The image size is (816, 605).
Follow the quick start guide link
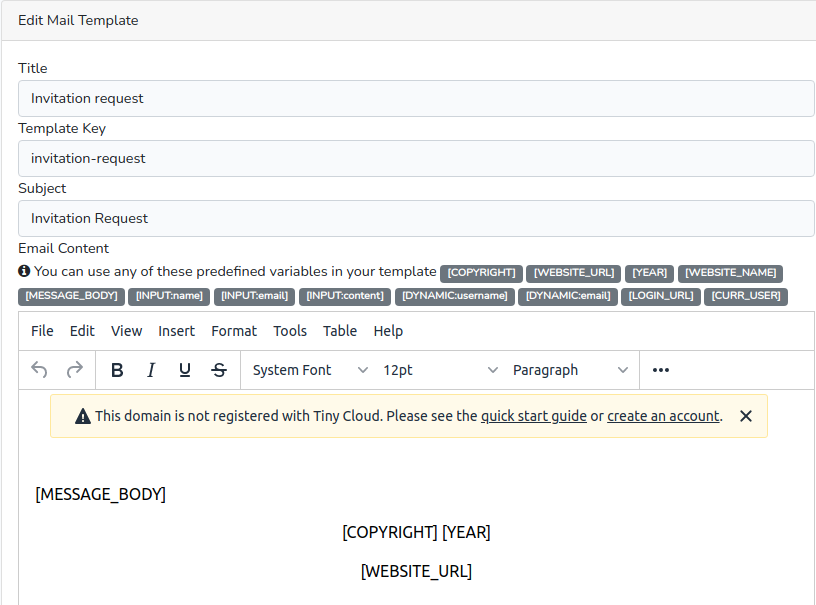tap(533, 416)
